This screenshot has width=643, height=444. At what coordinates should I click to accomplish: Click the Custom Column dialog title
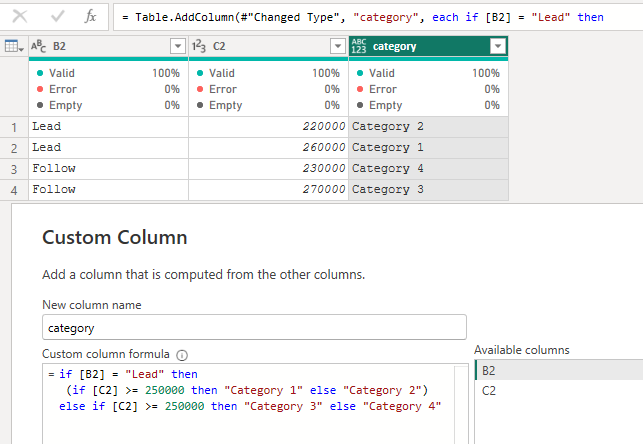[115, 237]
